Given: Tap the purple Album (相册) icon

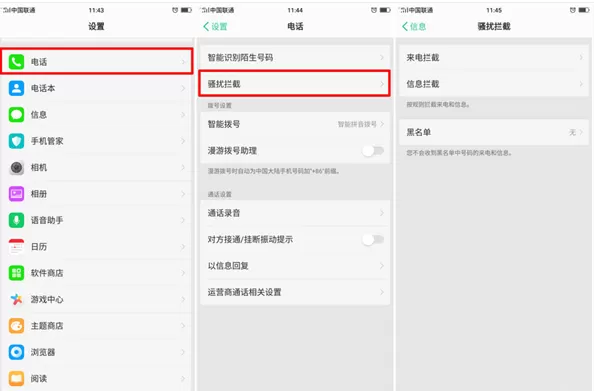Looking at the screenshot, I should pyautogui.click(x=16, y=194).
